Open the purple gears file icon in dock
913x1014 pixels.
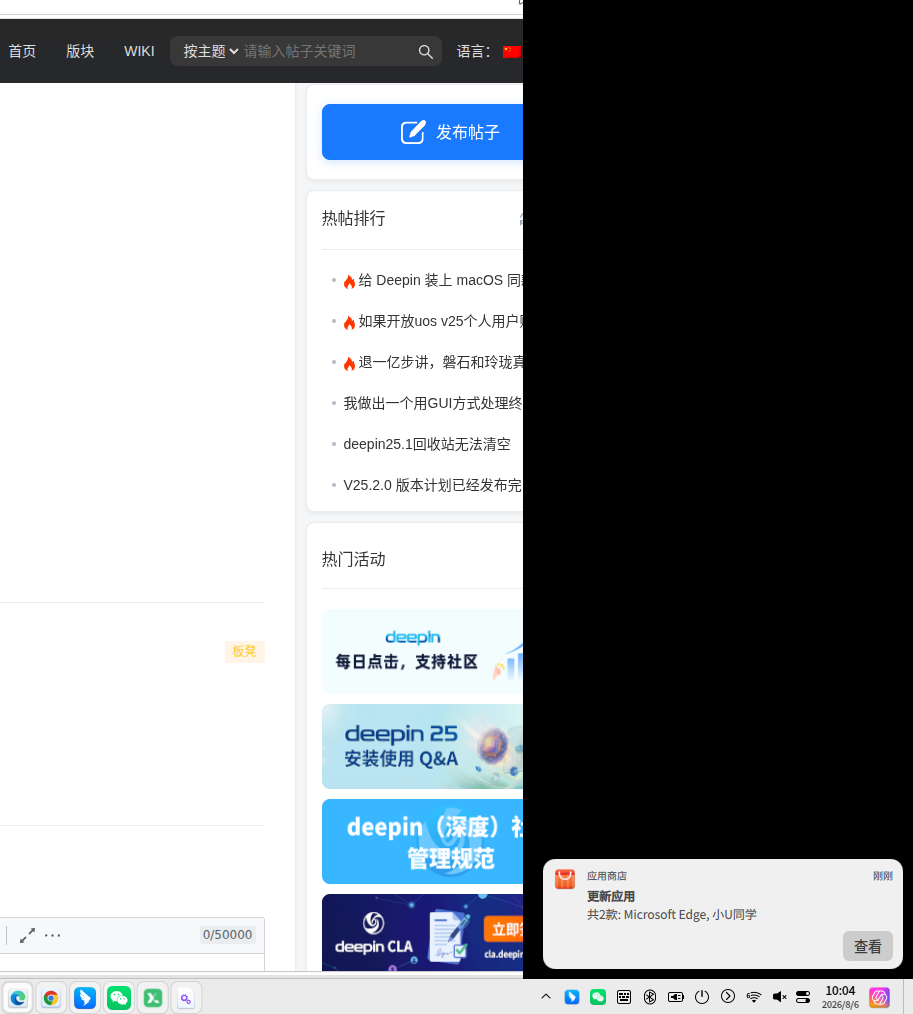click(x=186, y=998)
